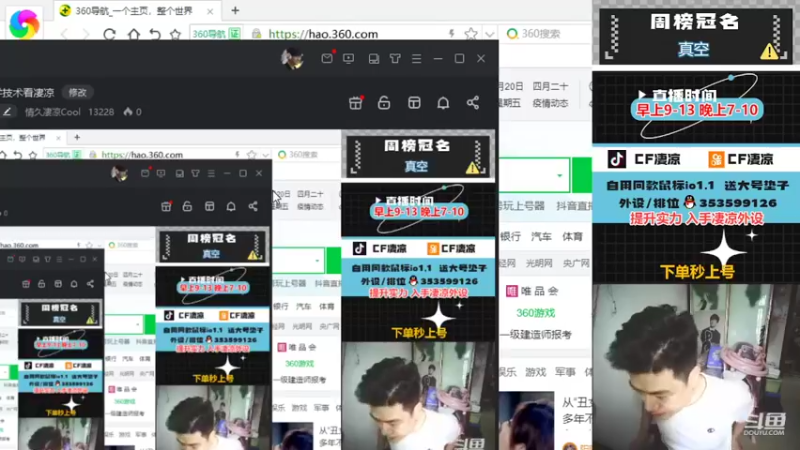Toggle the padlock icon in largest streaming window toolbar

384,103
